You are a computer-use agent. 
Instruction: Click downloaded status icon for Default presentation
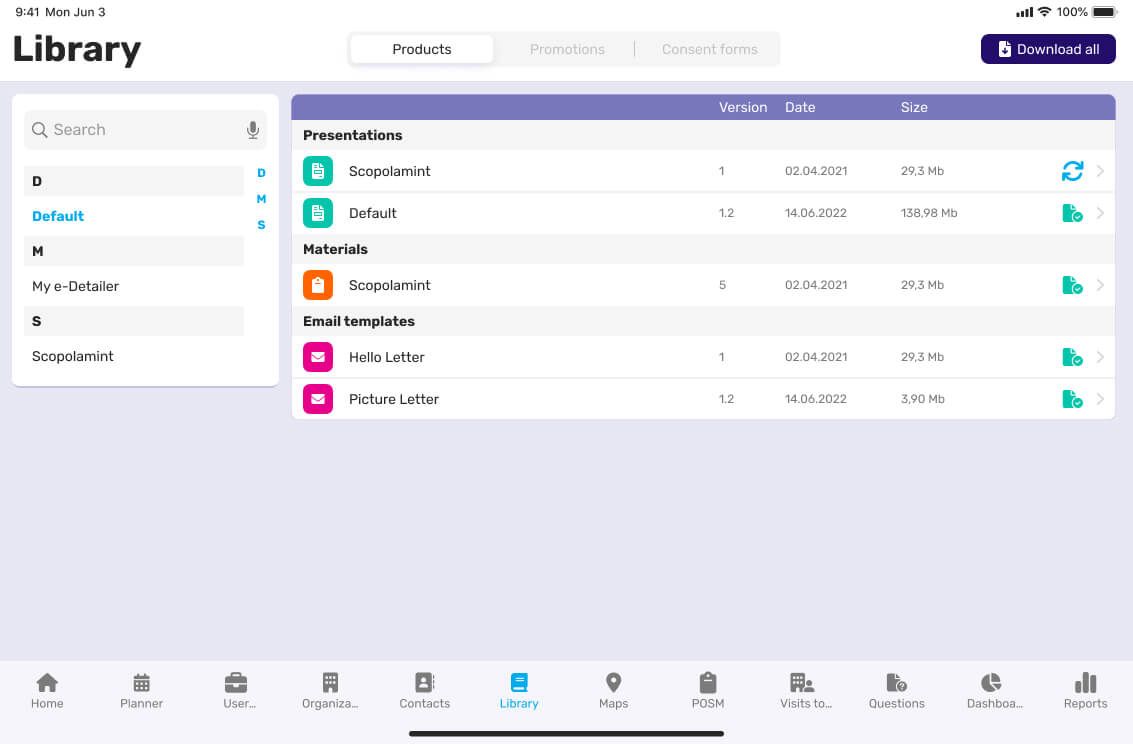pyautogui.click(x=1072, y=213)
